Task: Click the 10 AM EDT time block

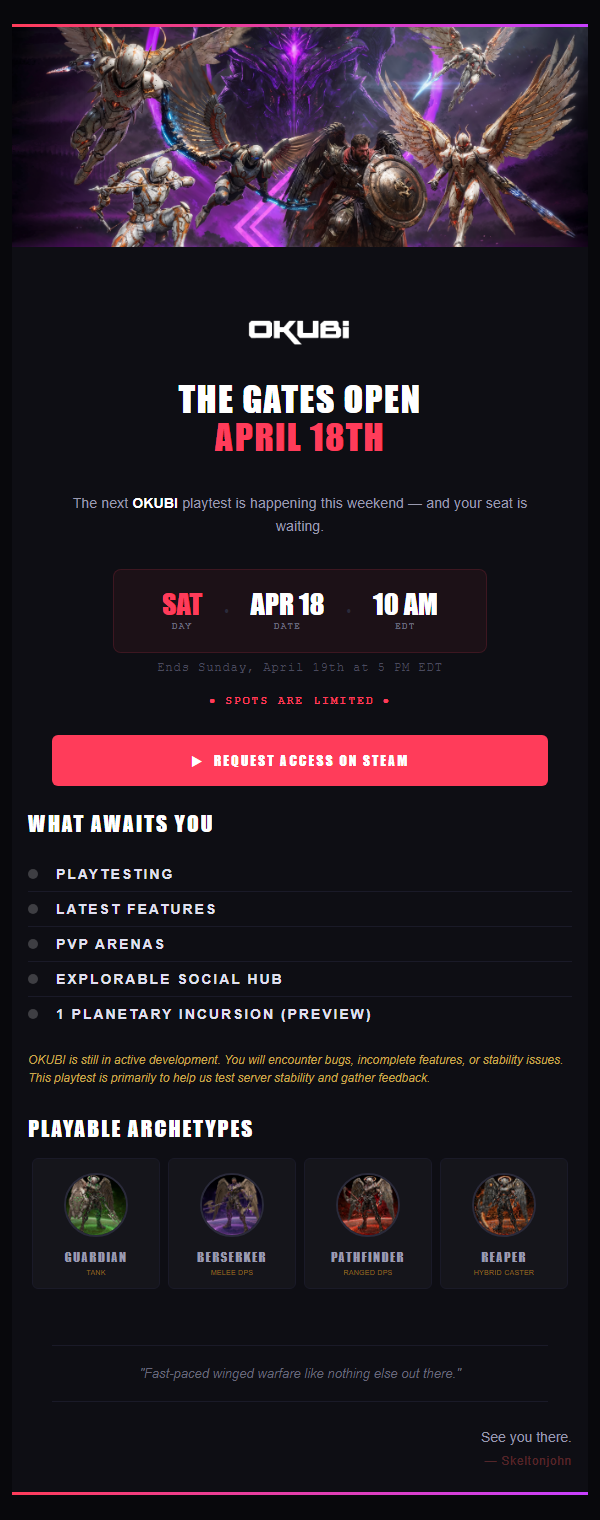Action: (x=405, y=609)
